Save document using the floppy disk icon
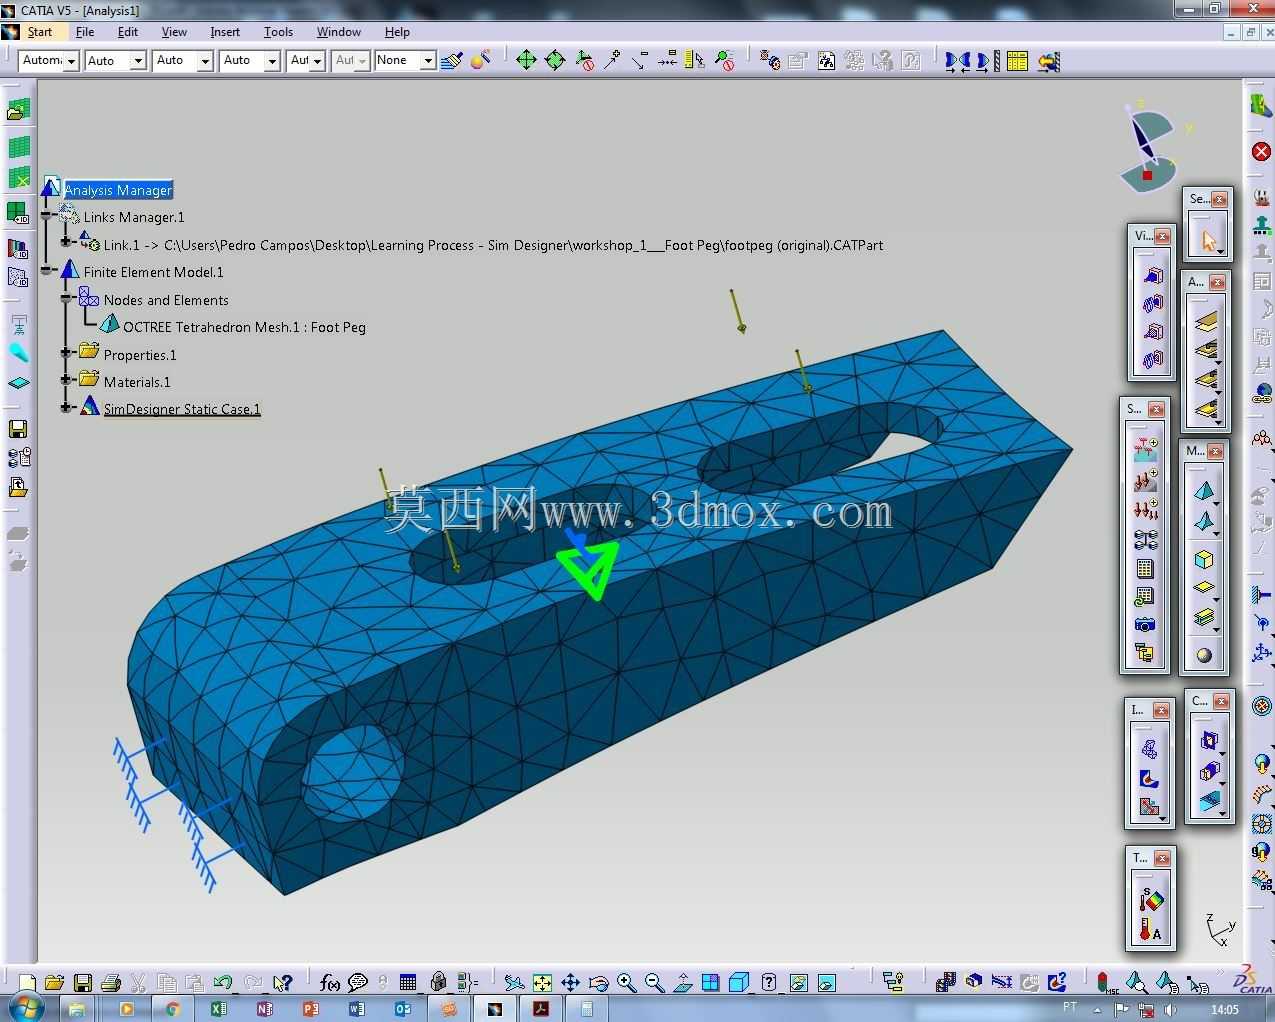The height and width of the screenshot is (1022, 1275). click(x=83, y=983)
